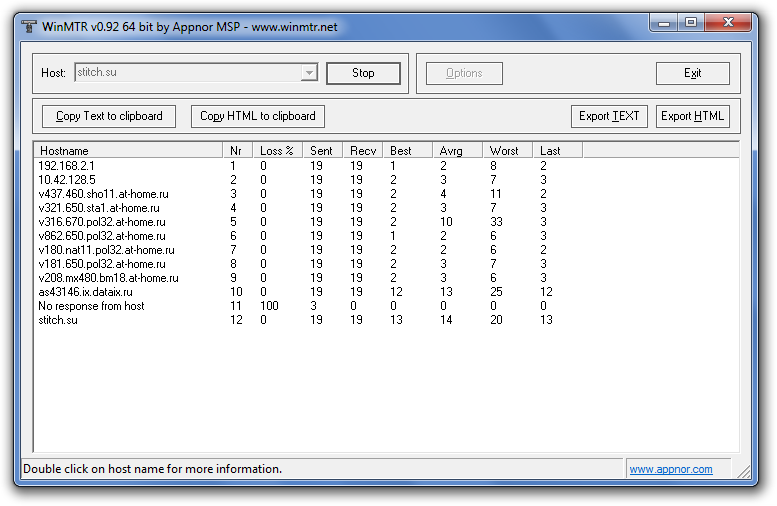This screenshot has height=506, width=777.
Task: Click the Exit button
Action: [x=692, y=73]
